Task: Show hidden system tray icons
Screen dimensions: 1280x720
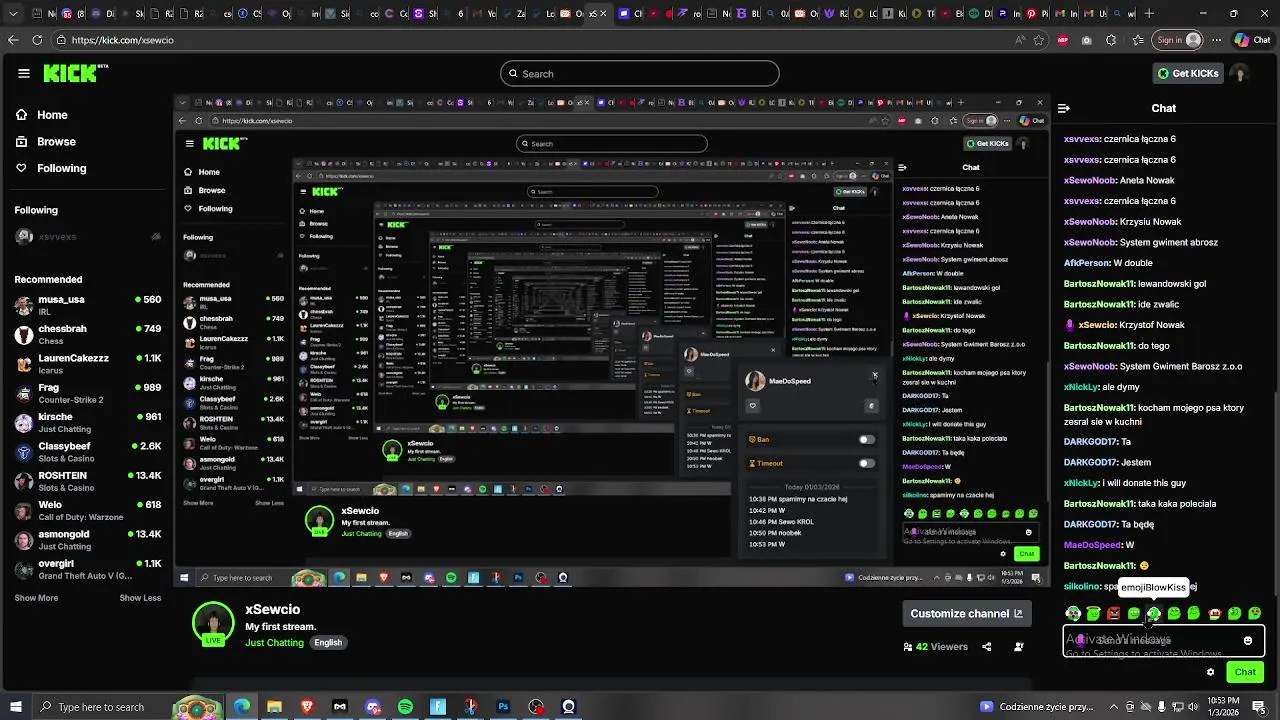Action: [x=1113, y=707]
